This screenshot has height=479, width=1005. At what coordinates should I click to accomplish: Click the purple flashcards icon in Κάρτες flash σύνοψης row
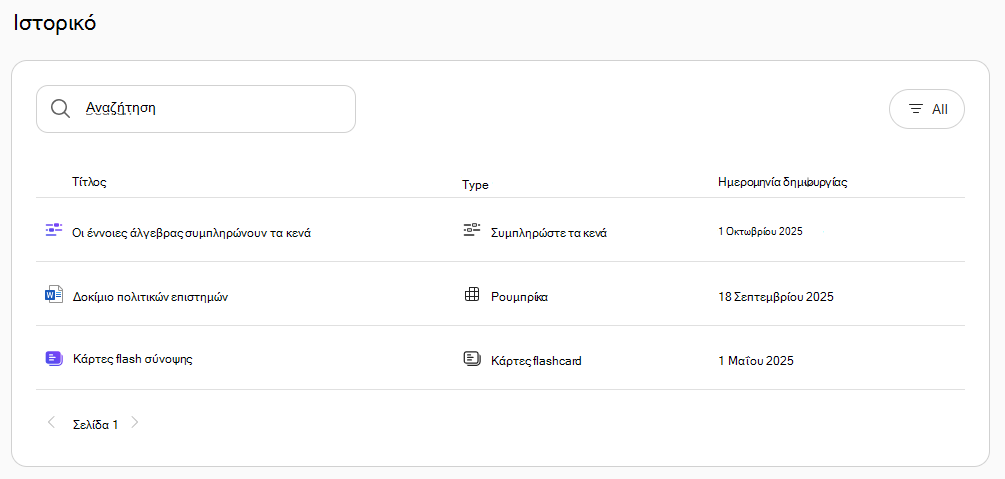tap(54, 358)
